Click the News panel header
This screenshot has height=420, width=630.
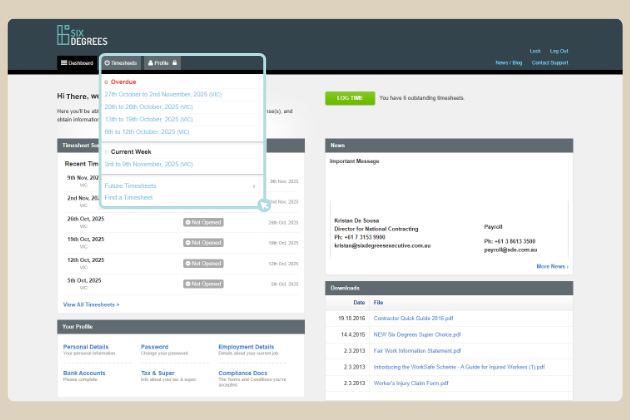449,145
